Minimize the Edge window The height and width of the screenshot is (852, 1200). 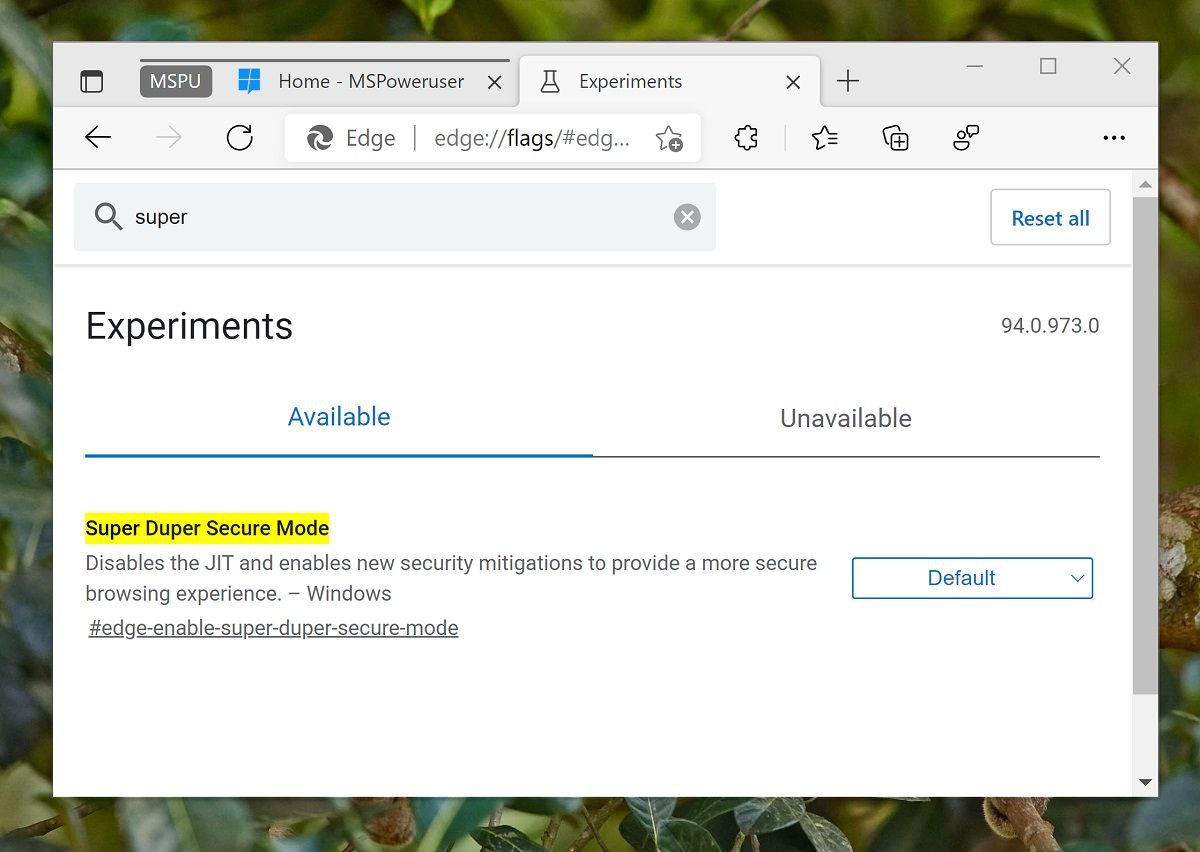coord(975,66)
